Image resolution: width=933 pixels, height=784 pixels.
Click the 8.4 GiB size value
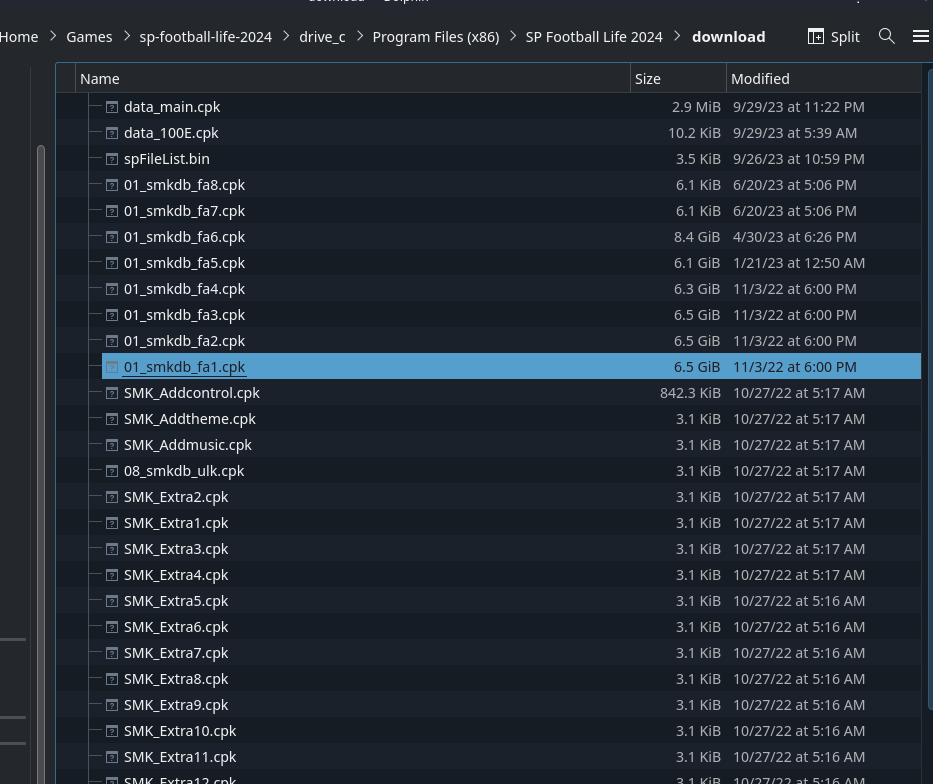[697, 237]
